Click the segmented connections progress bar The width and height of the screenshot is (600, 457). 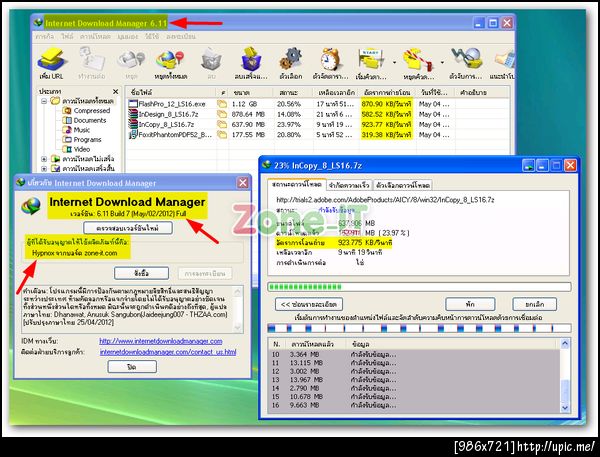tap(419, 328)
